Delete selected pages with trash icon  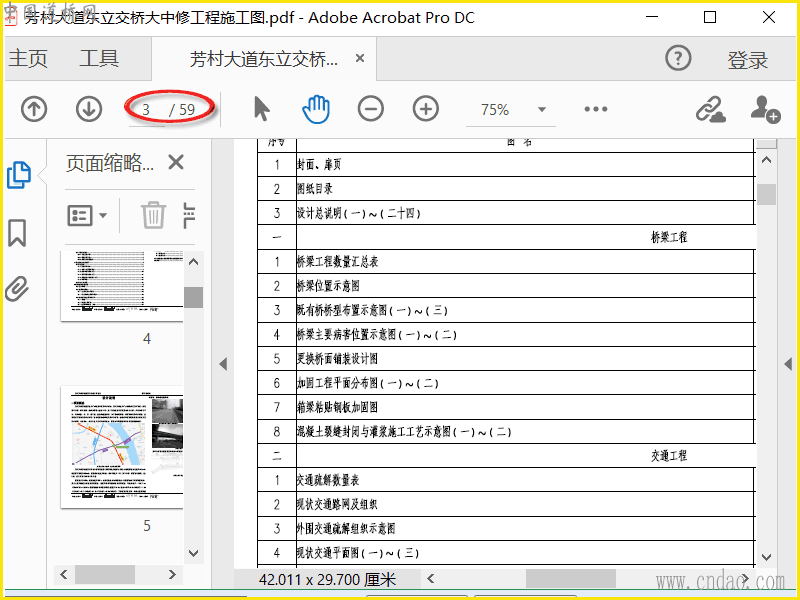click(153, 215)
